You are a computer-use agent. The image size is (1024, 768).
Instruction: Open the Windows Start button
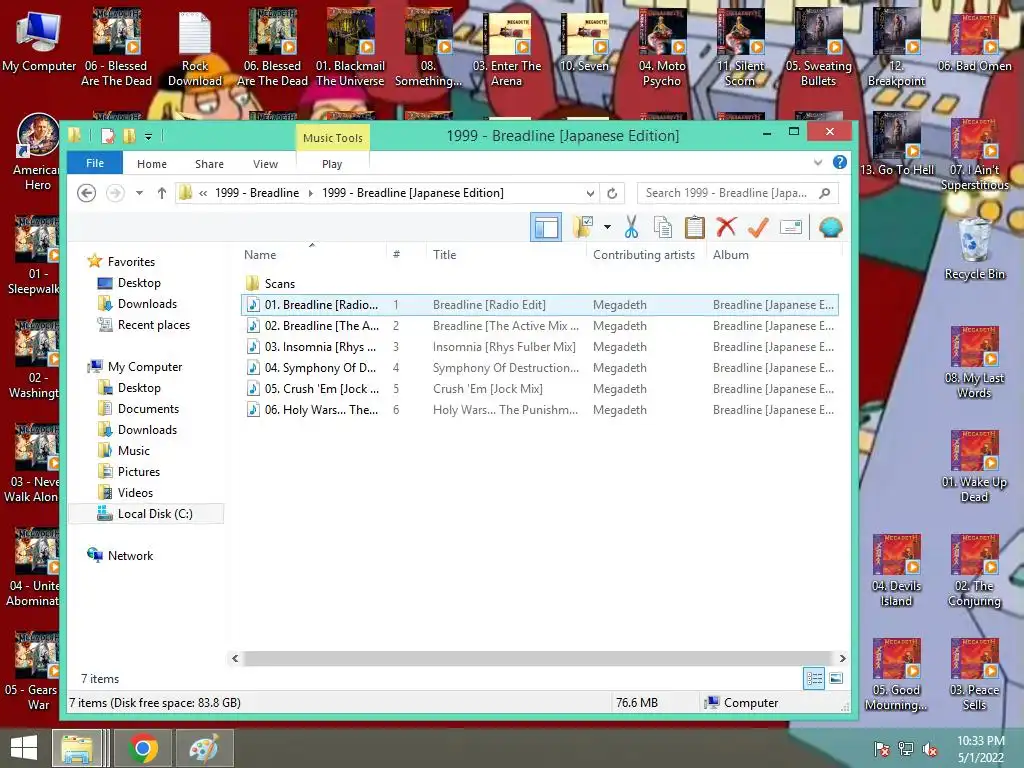pyautogui.click(x=24, y=748)
